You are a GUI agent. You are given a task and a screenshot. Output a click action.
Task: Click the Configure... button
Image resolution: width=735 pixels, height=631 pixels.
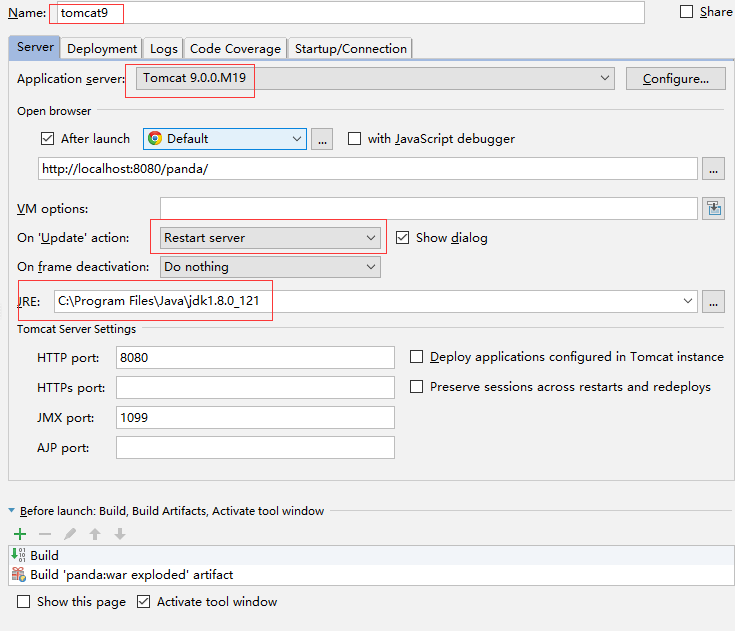tap(675, 79)
